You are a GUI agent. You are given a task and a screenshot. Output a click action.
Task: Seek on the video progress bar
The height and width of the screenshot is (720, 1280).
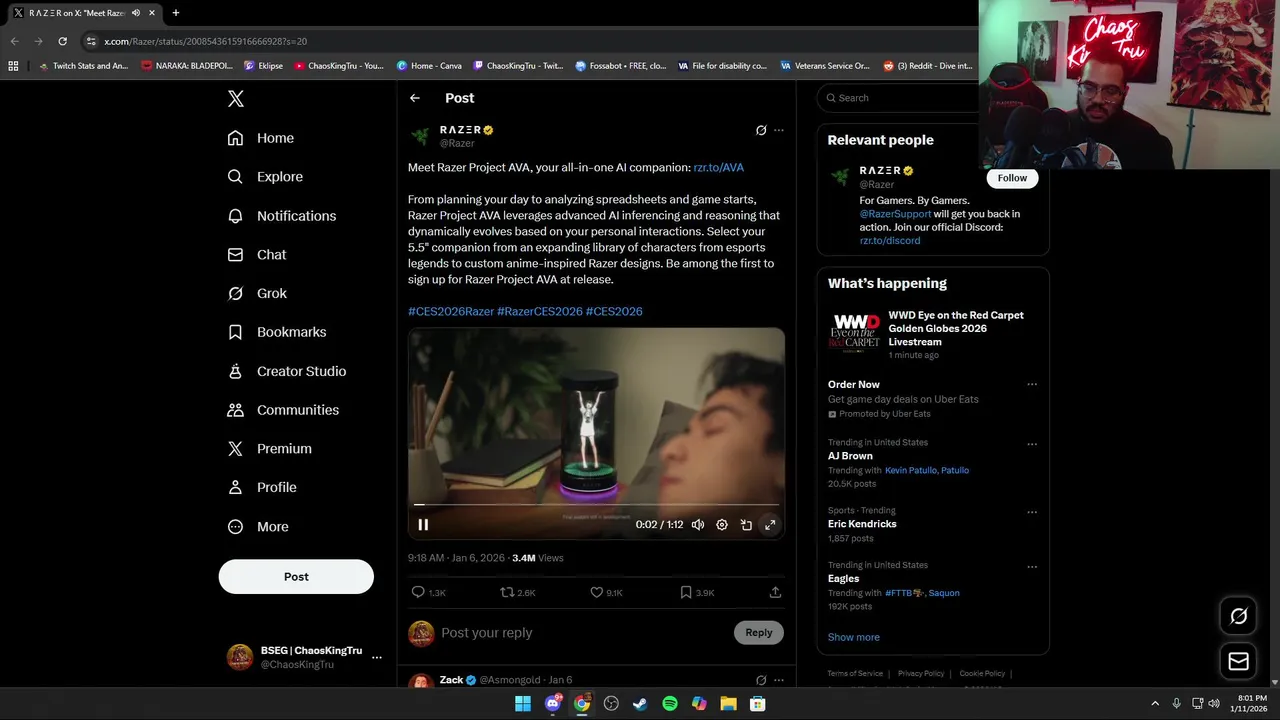coord(596,505)
